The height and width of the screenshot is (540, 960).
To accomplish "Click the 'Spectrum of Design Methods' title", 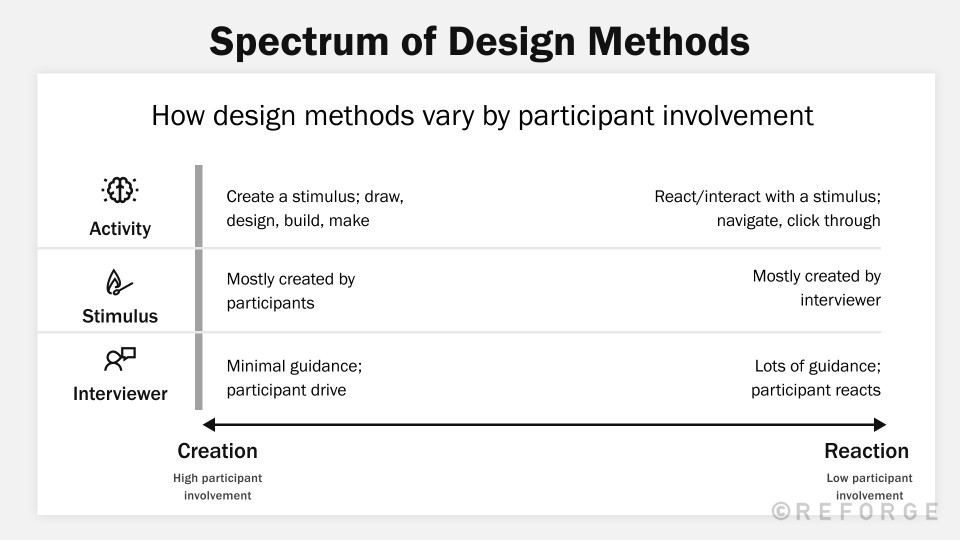I will point(479,42).
